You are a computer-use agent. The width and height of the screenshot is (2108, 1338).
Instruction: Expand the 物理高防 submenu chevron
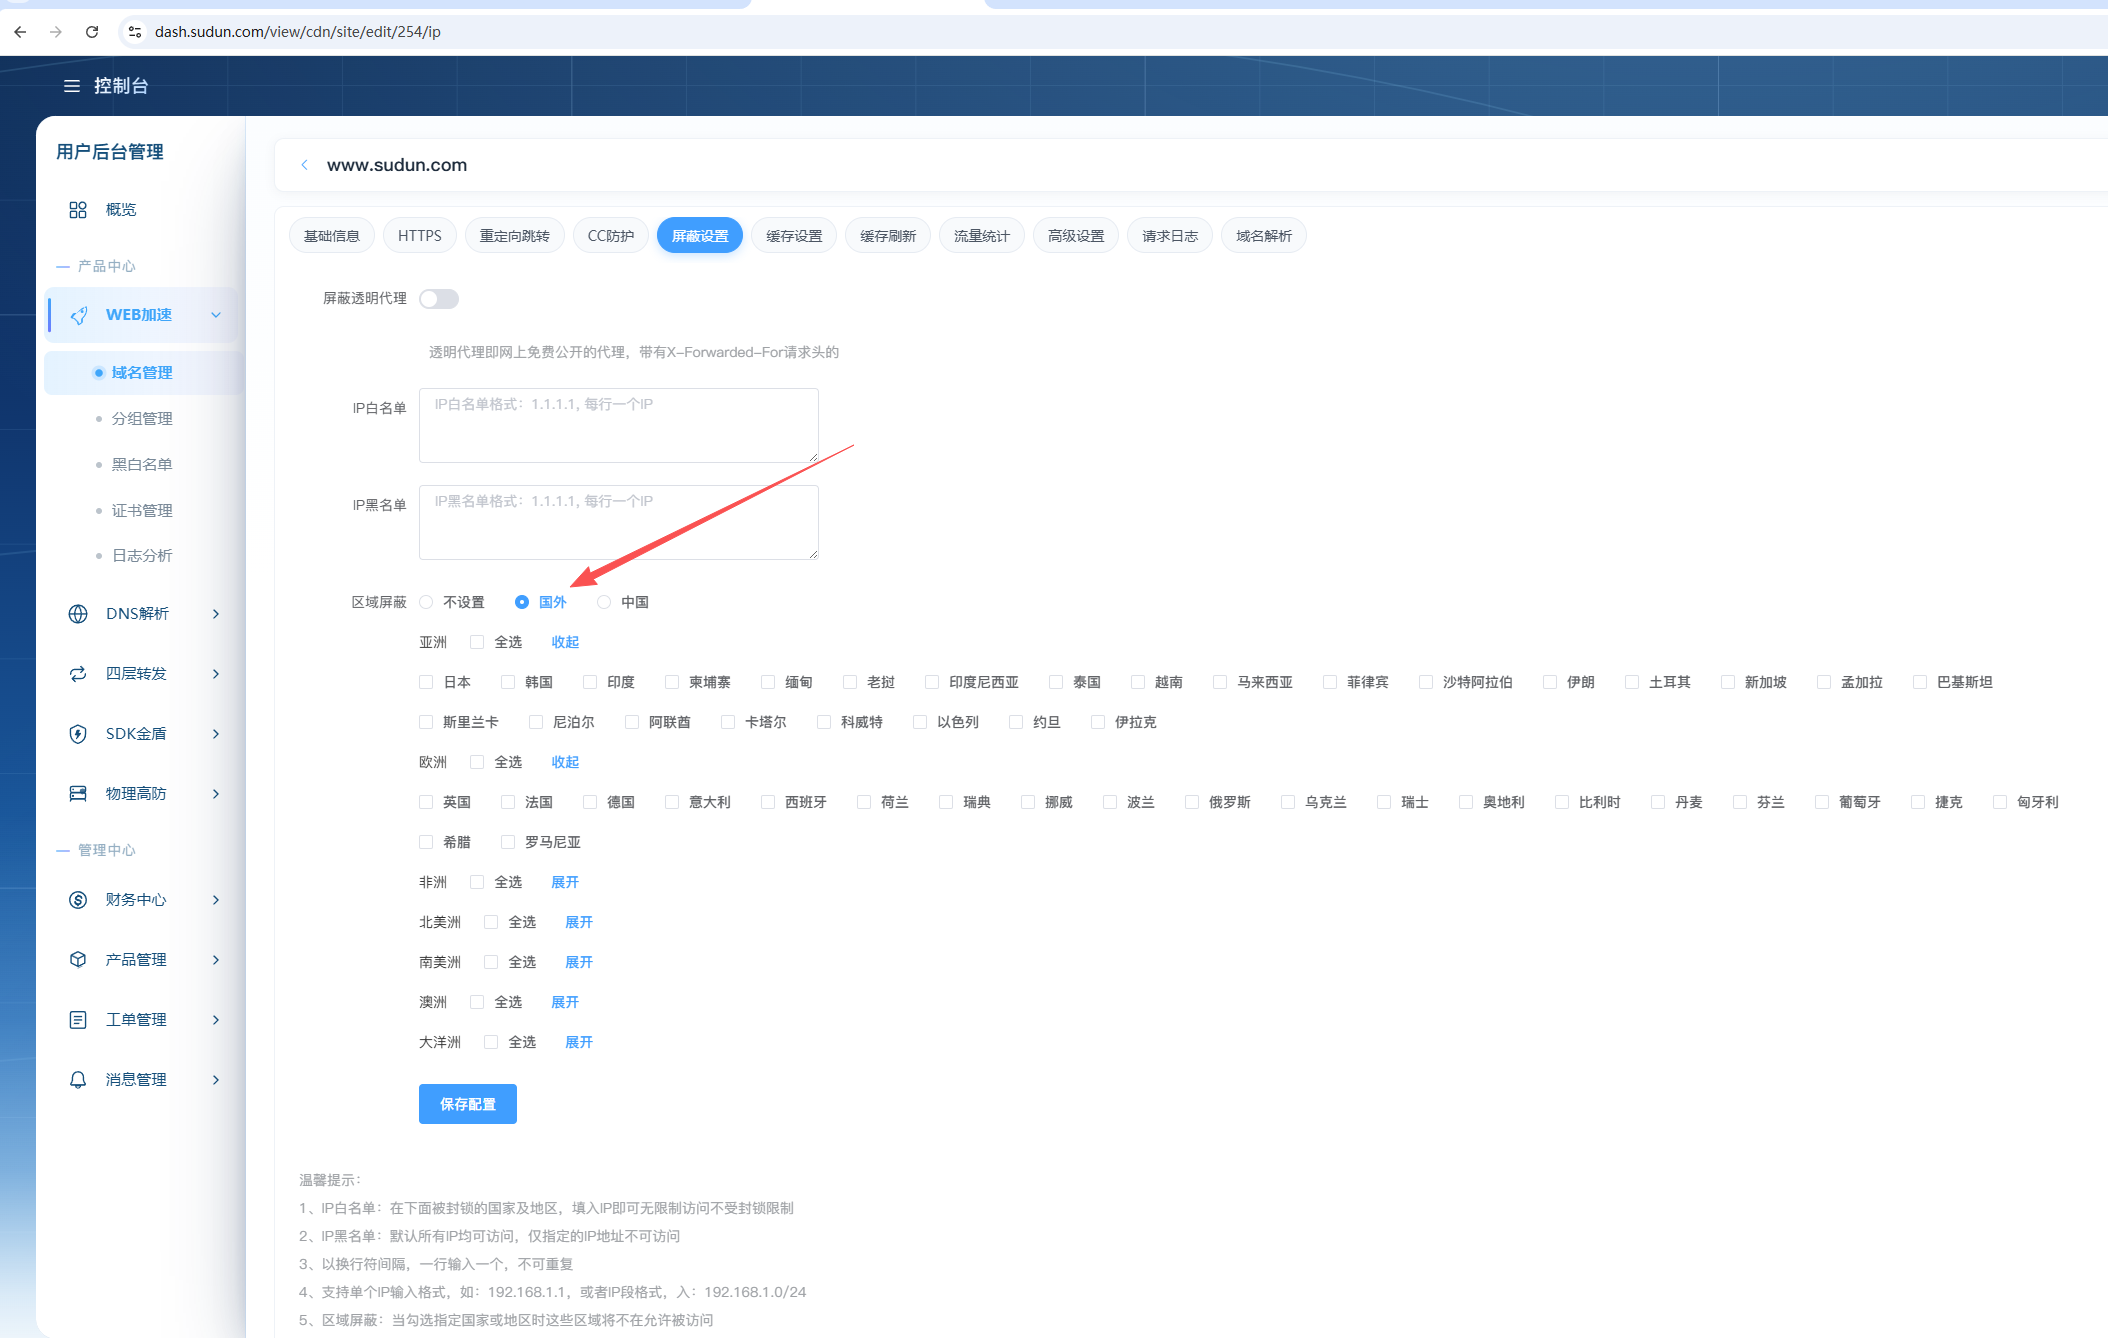point(216,794)
